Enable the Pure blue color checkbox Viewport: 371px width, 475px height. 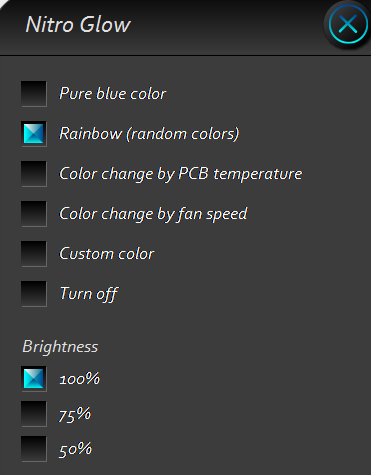[x=34, y=94]
